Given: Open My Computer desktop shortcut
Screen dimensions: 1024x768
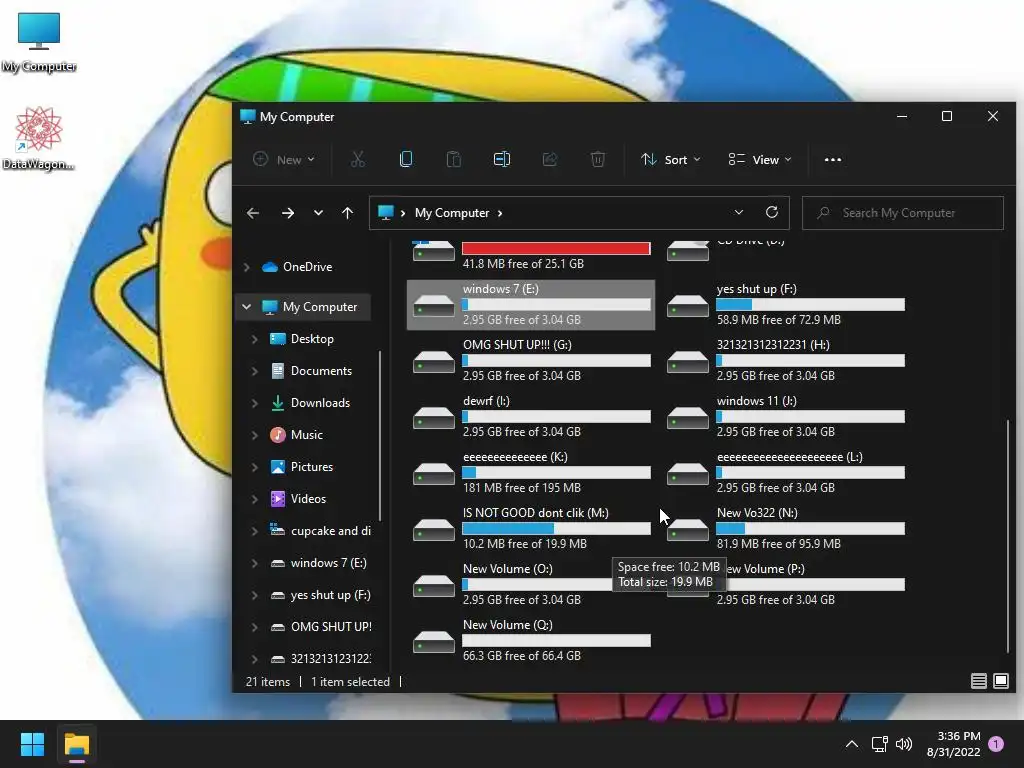Looking at the screenshot, I should [39, 42].
